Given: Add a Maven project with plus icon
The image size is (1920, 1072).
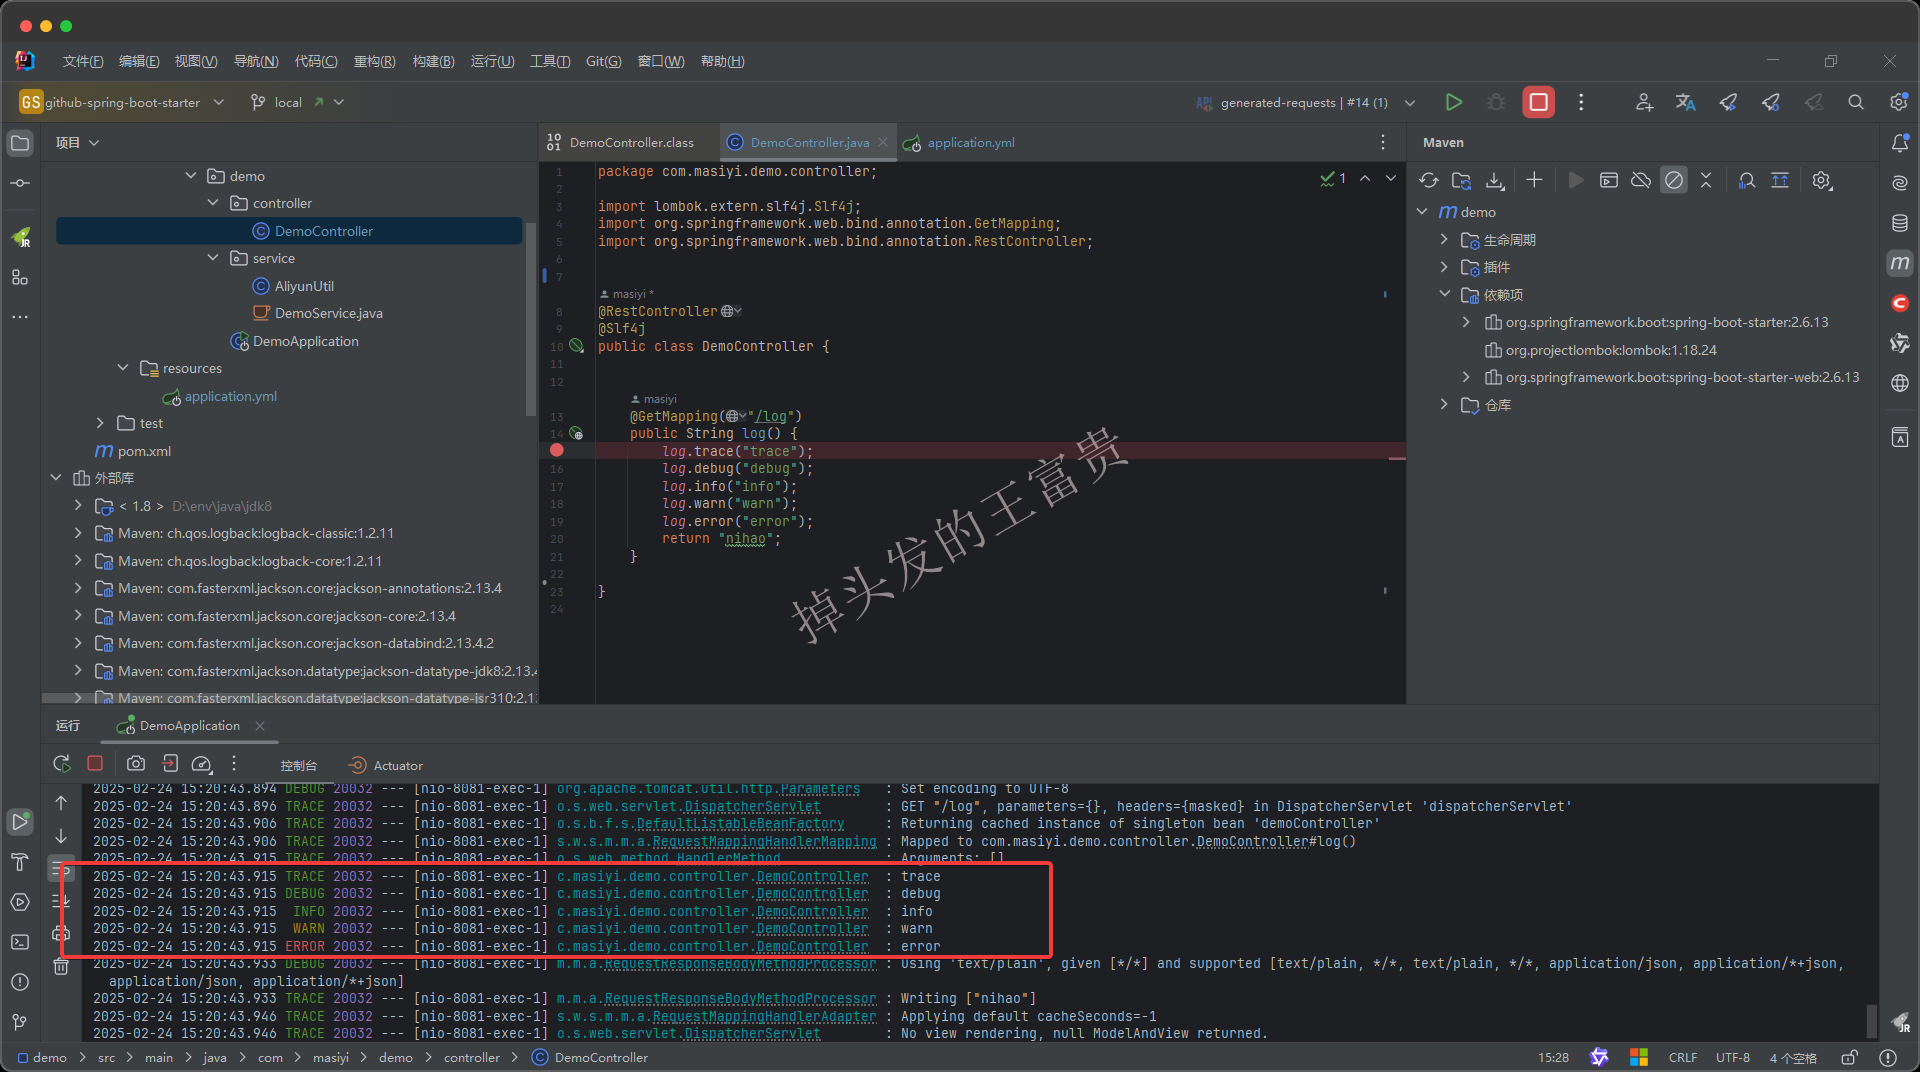Looking at the screenshot, I should [1534, 180].
